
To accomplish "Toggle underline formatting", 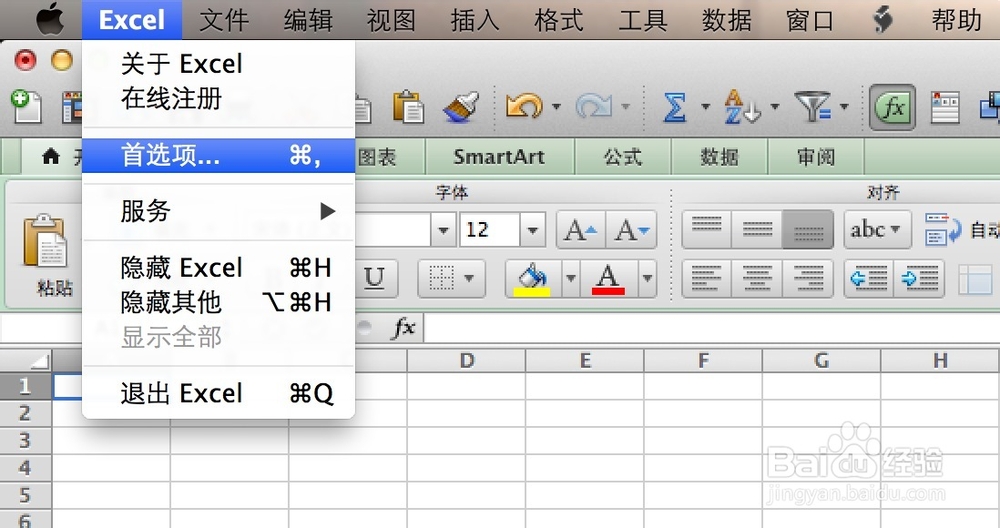I will point(375,278).
